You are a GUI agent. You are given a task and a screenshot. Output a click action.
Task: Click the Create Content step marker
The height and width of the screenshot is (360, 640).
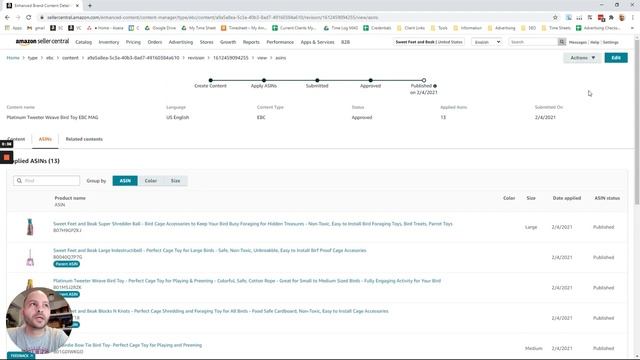click(x=211, y=80)
